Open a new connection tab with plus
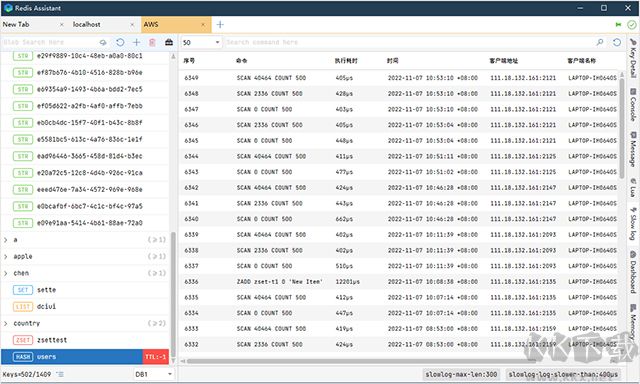This screenshot has width=640, height=384. coord(220,24)
